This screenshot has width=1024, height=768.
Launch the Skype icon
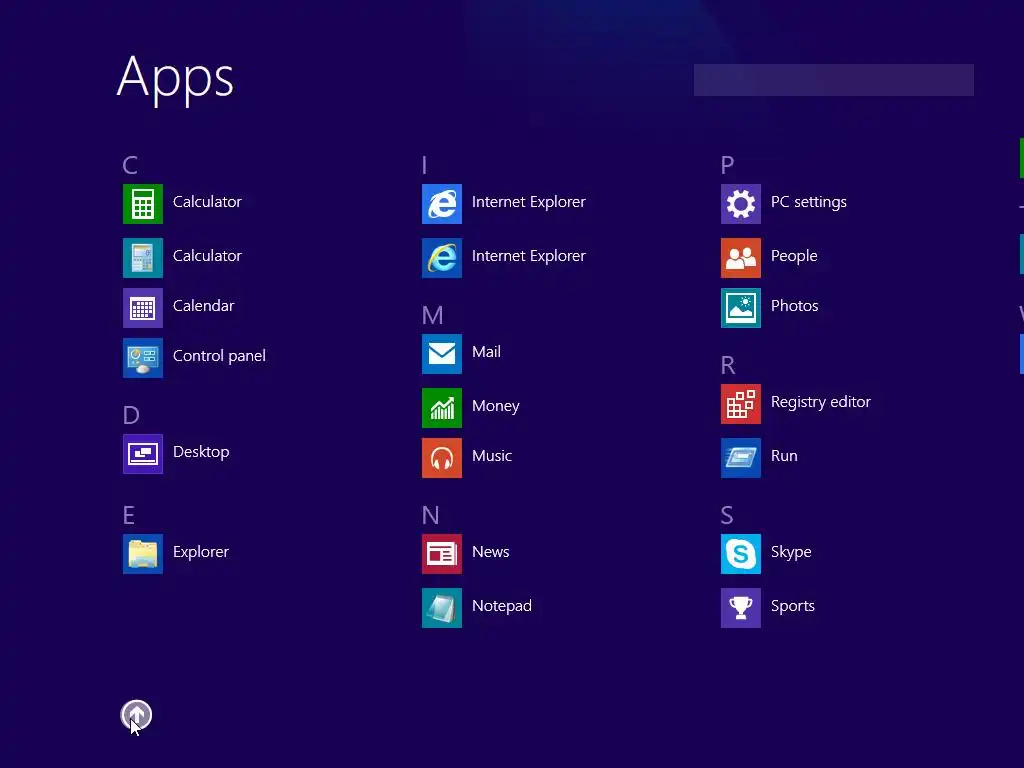pyautogui.click(x=741, y=554)
